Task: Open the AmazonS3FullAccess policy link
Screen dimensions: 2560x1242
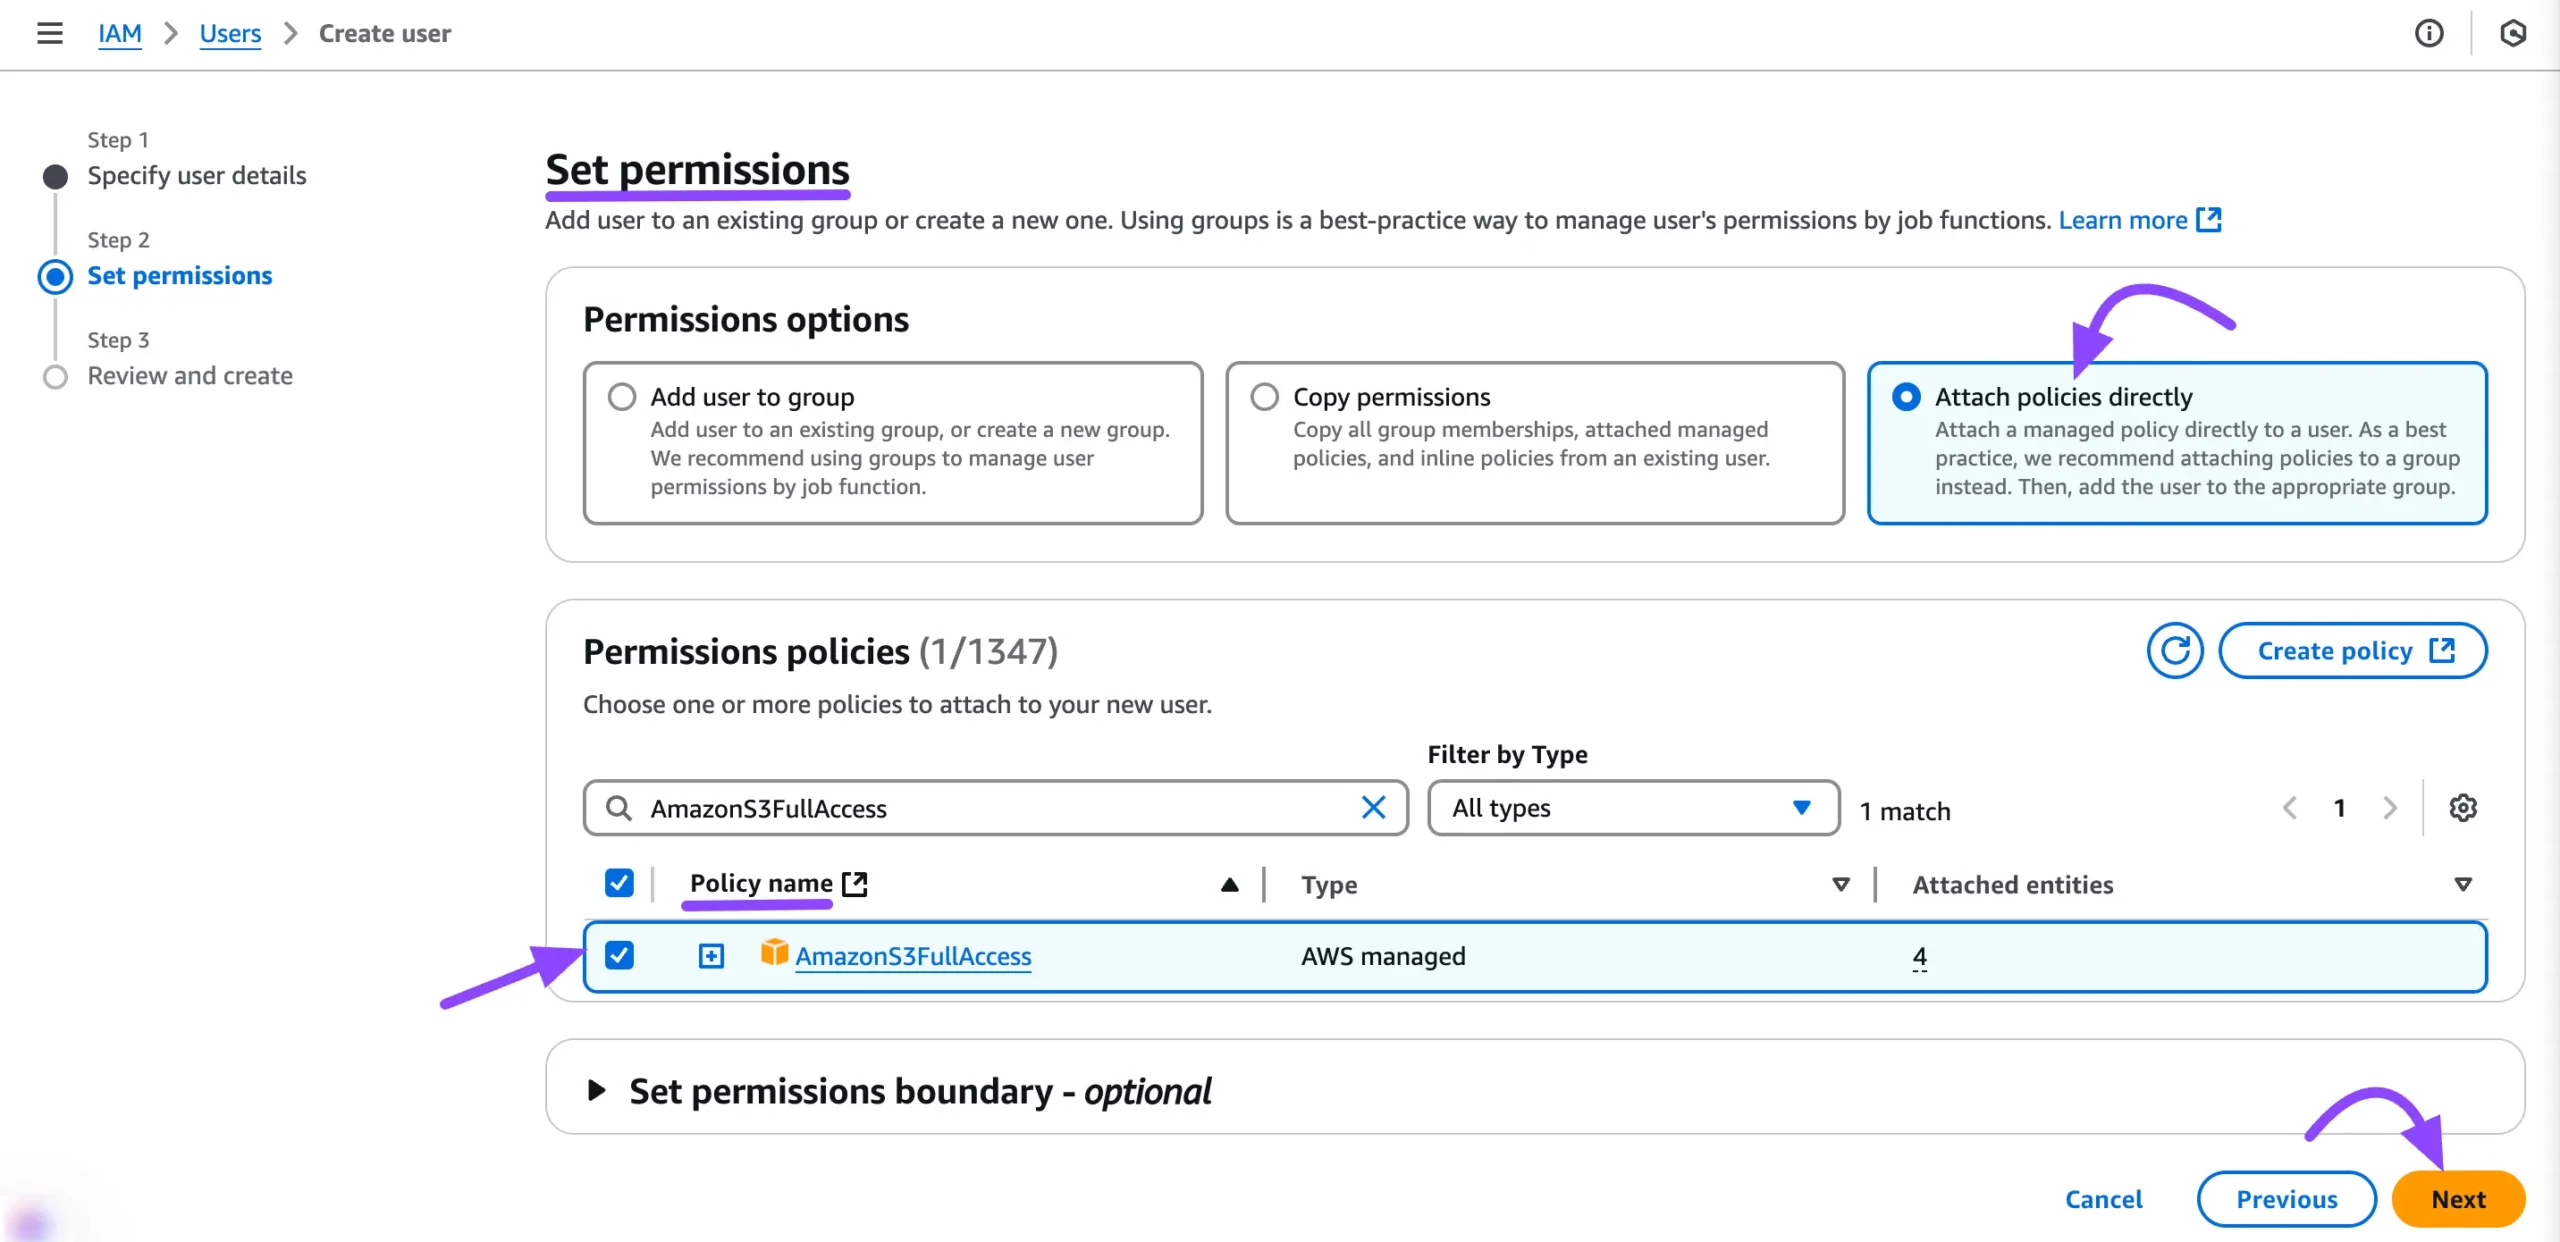Action: point(913,956)
